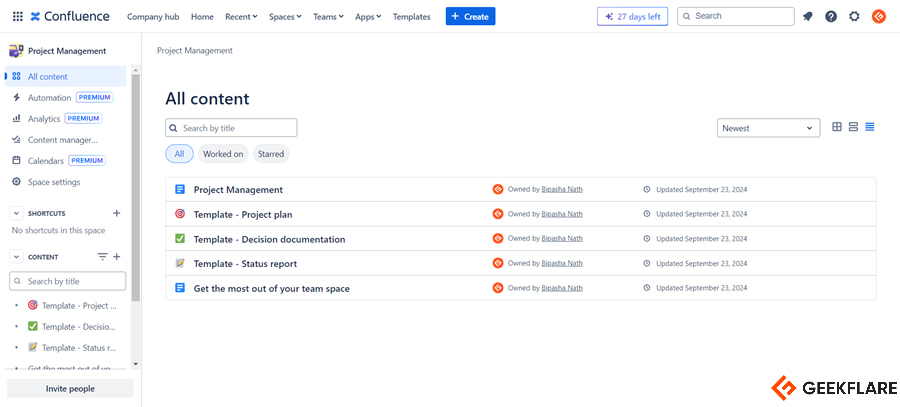This screenshot has width=900, height=407.
Task: Expand the Apps dropdown menu
Action: click(368, 17)
